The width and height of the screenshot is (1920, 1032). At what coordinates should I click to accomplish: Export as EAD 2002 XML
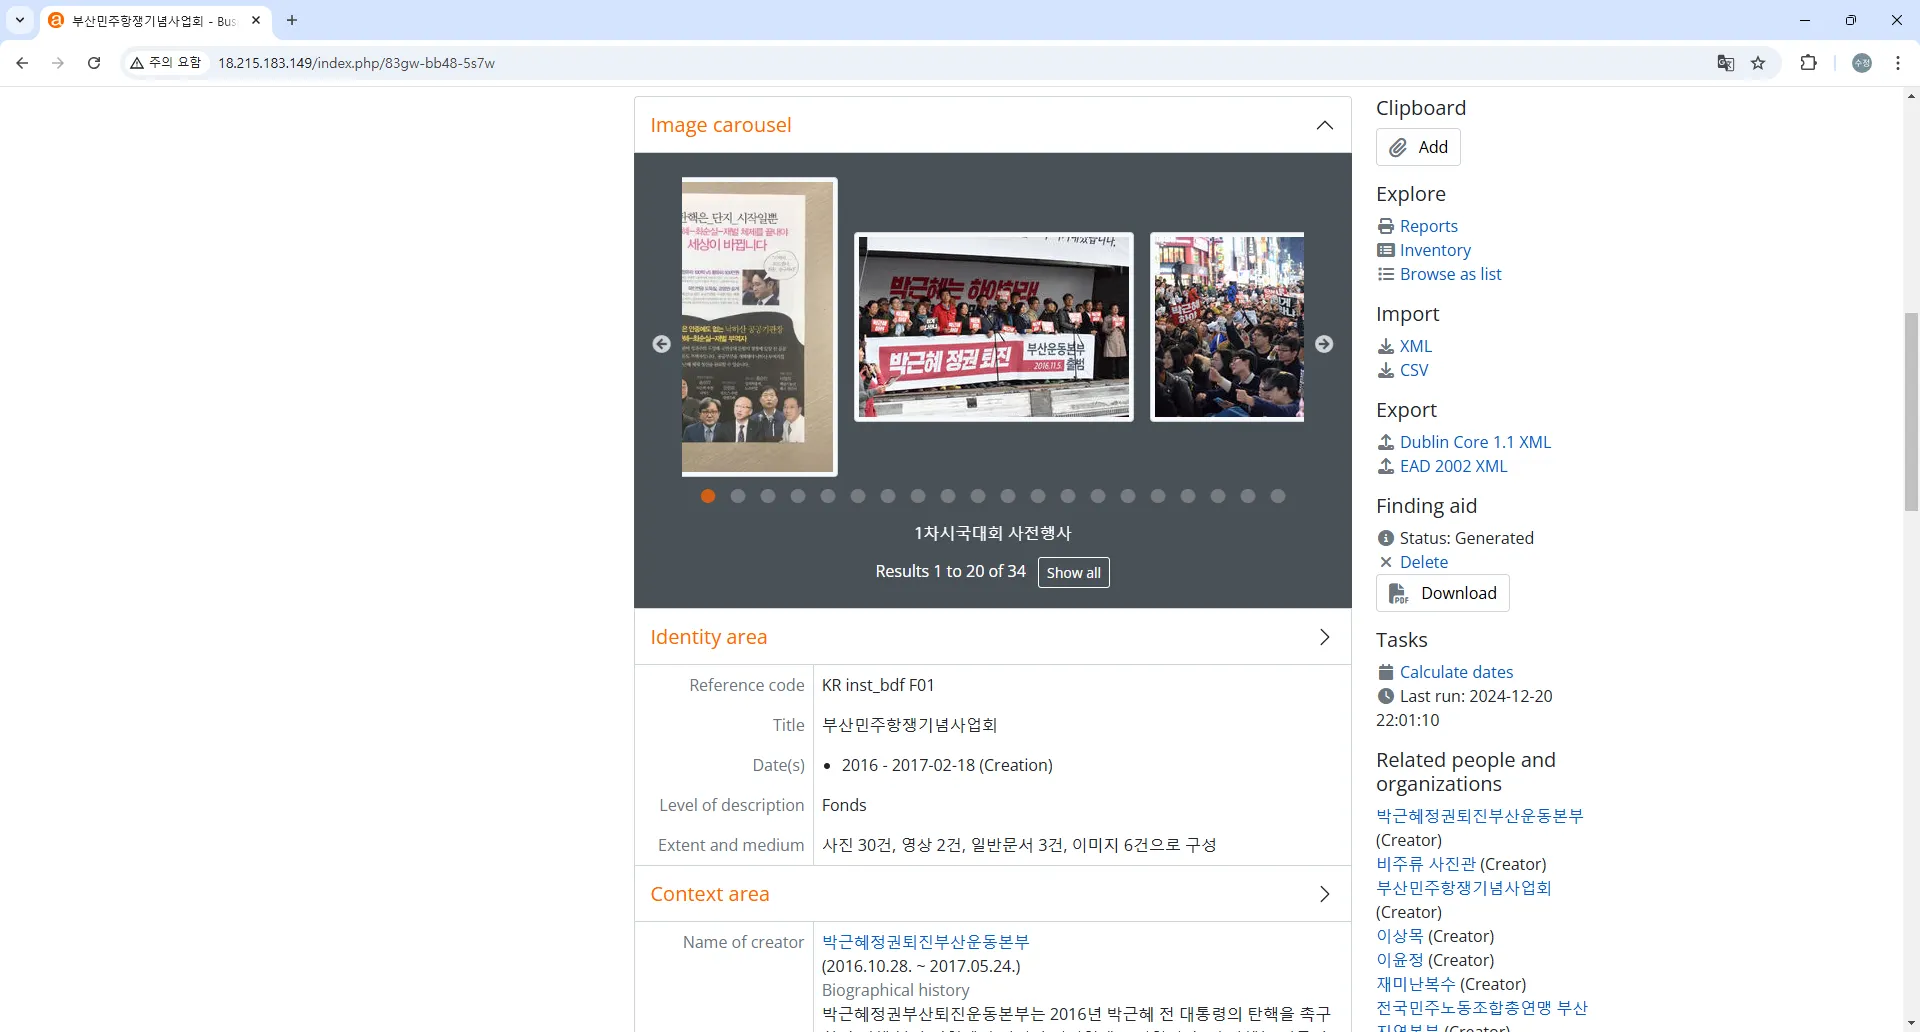[1453, 466]
